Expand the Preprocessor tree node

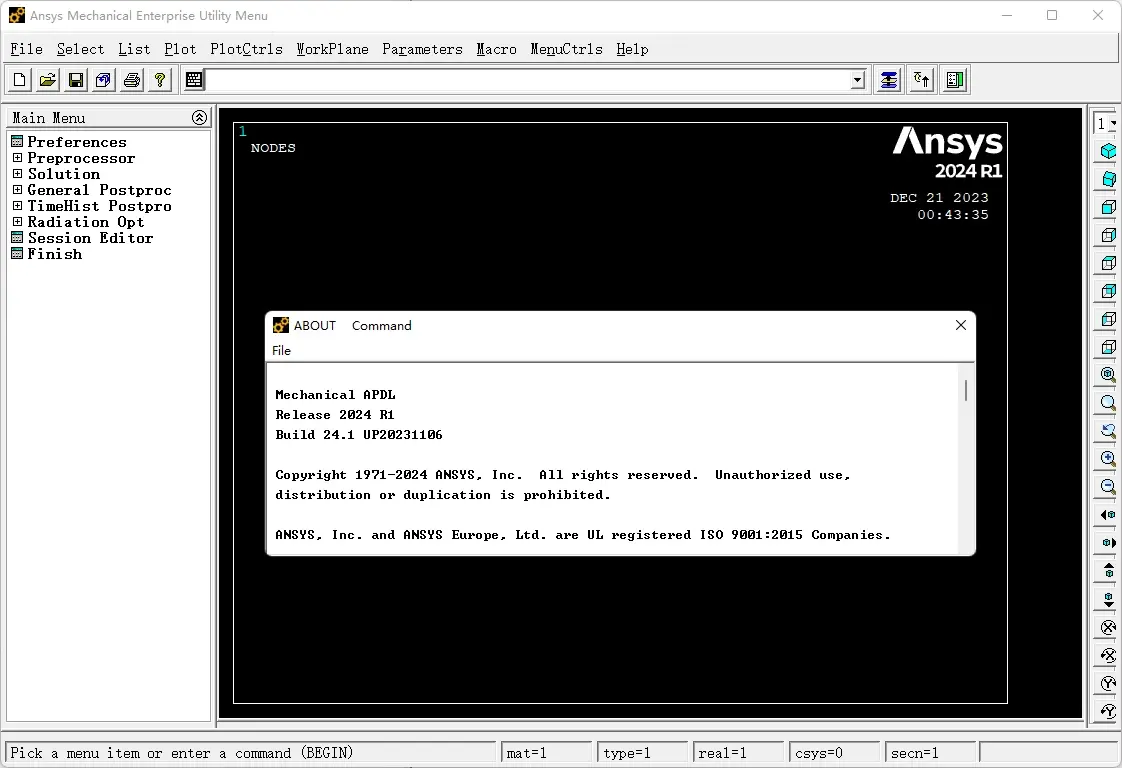pos(17,157)
